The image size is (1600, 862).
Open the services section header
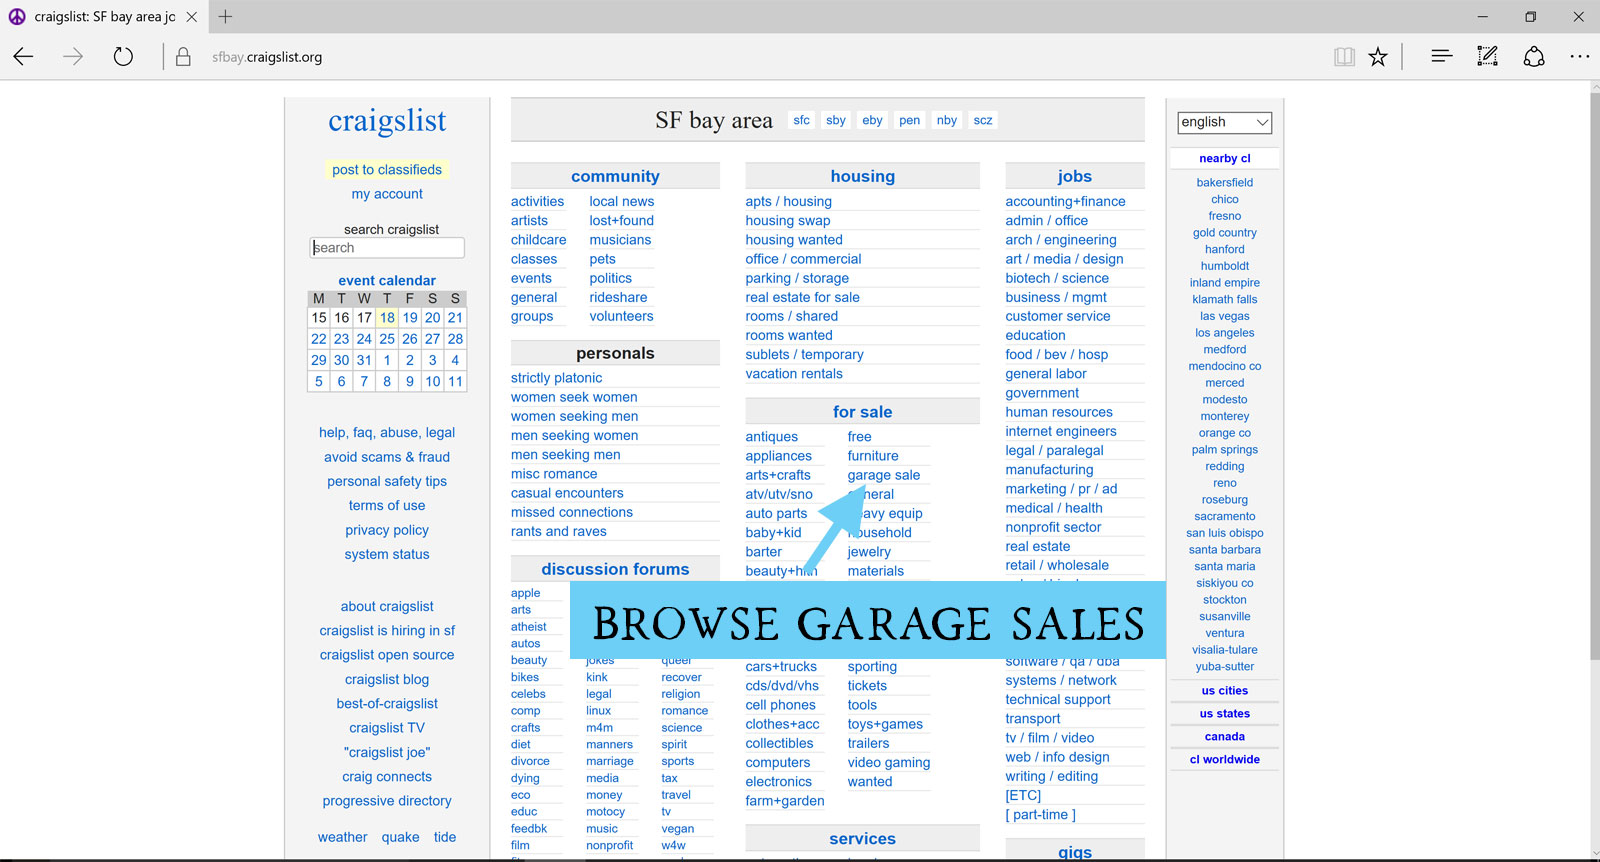[x=862, y=839]
